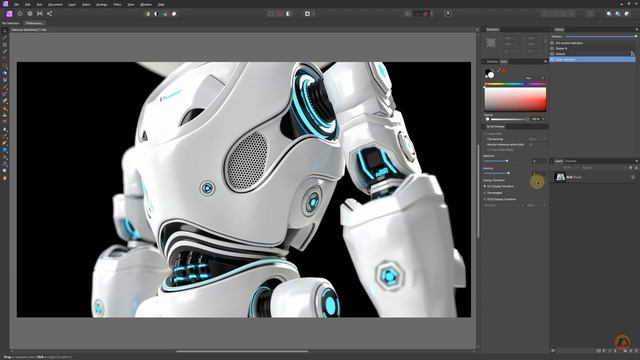
Task: Switch to the Photo Persona icon
Action: pyautogui.click(x=9, y=13)
